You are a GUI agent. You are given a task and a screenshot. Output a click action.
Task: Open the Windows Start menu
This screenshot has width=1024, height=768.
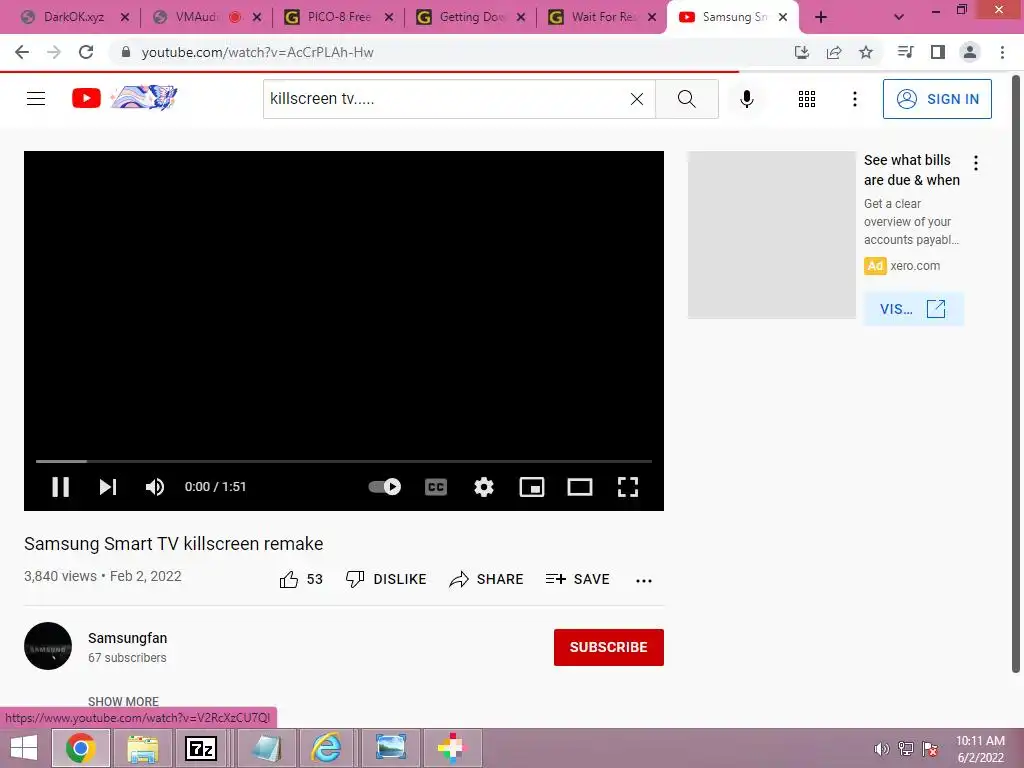(x=24, y=748)
